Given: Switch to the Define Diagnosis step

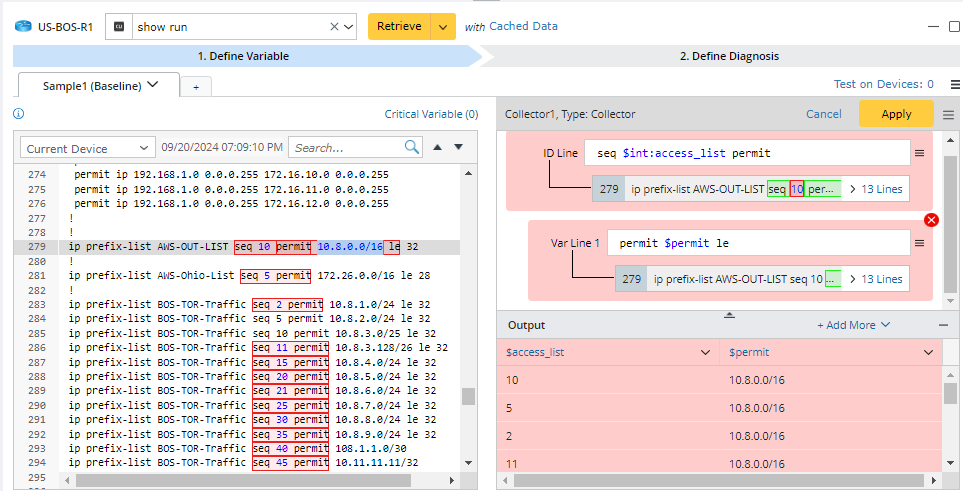Looking at the screenshot, I should 729,56.
